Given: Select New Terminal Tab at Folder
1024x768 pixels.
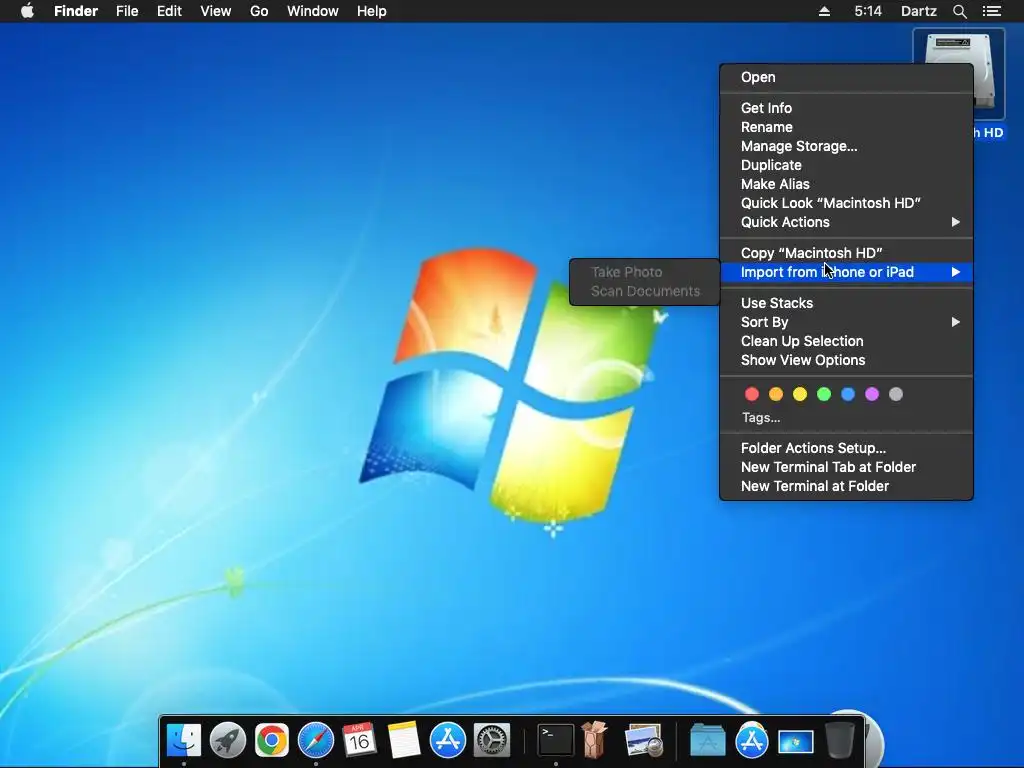Looking at the screenshot, I should point(846,467).
